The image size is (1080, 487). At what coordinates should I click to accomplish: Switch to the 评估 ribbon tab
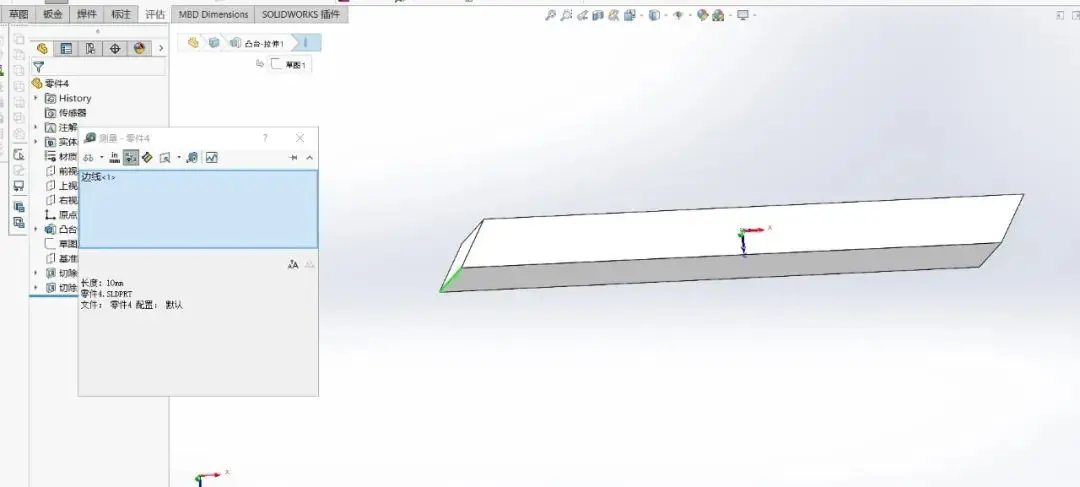point(154,14)
